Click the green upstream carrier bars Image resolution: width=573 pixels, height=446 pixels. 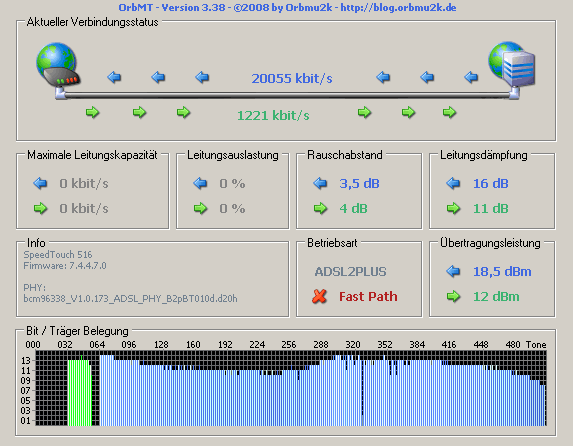pyautogui.click(x=80, y=393)
